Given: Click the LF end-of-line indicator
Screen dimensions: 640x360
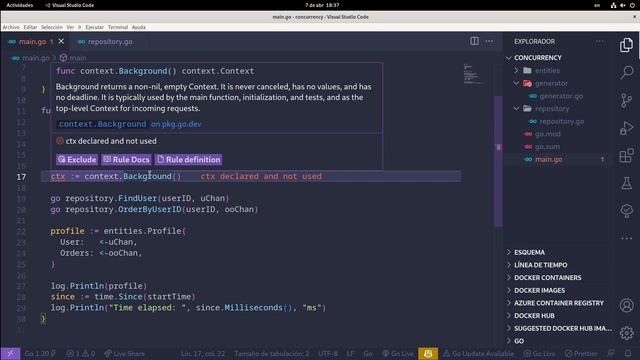Looking at the screenshot, I should pos(350,353).
